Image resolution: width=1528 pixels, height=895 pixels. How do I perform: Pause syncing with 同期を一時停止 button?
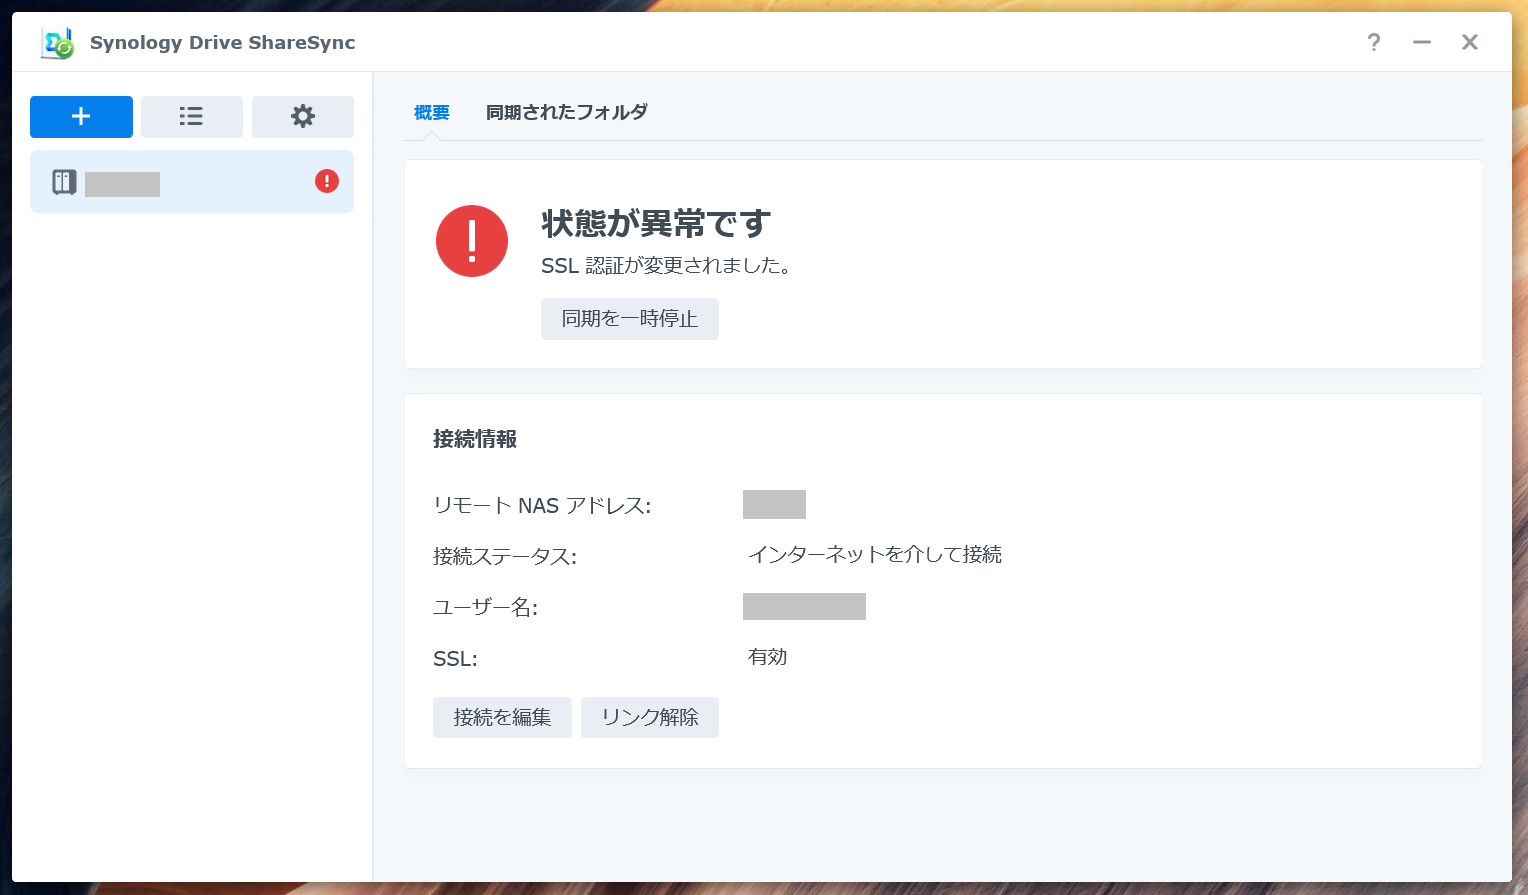(629, 318)
